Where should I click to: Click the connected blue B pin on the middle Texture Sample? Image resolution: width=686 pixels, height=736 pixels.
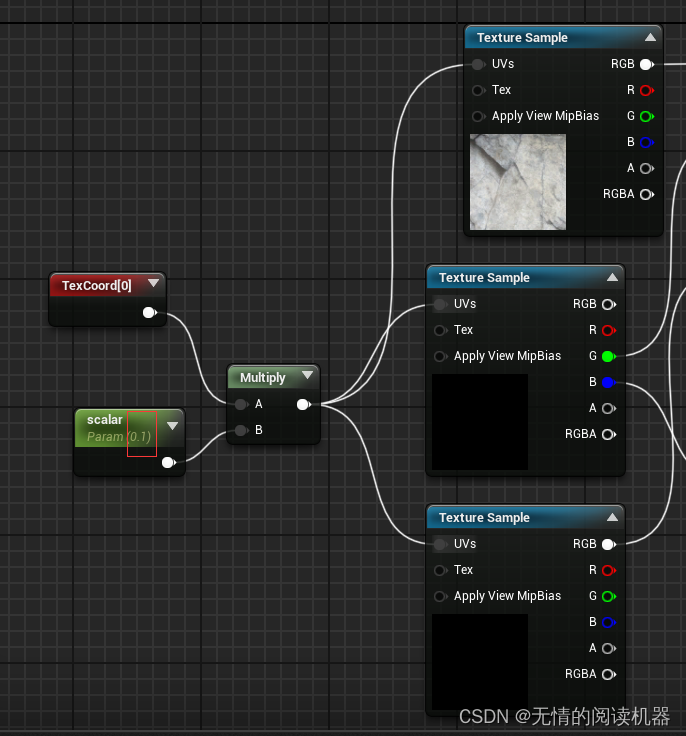pyautogui.click(x=608, y=382)
